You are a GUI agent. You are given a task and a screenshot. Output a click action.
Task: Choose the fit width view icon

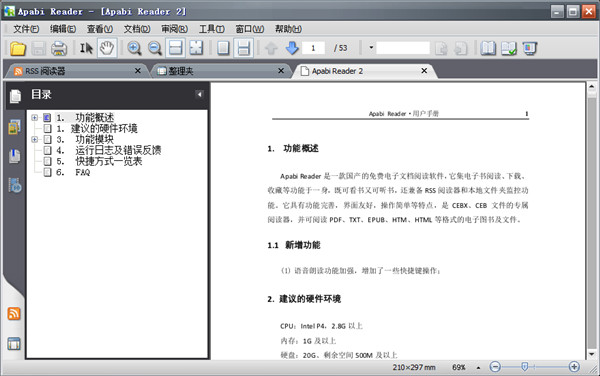tap(175, 48)
